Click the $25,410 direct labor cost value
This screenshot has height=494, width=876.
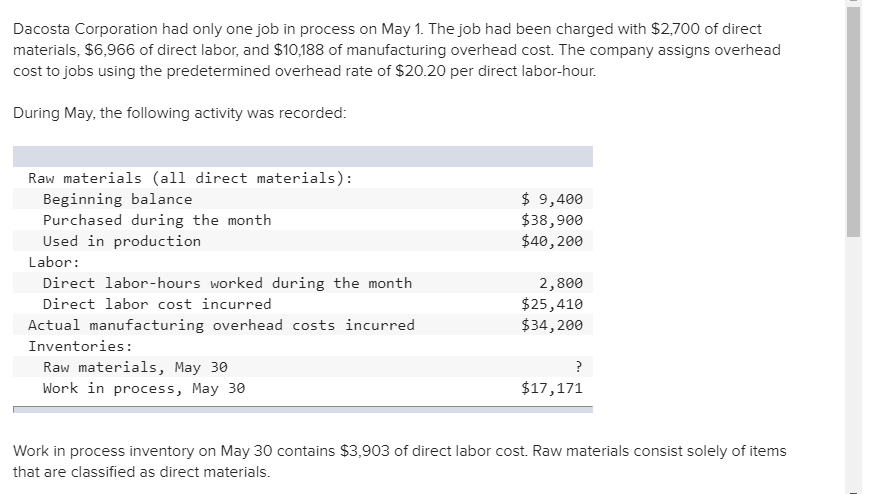pyautogui.click(x=552, y=304)
